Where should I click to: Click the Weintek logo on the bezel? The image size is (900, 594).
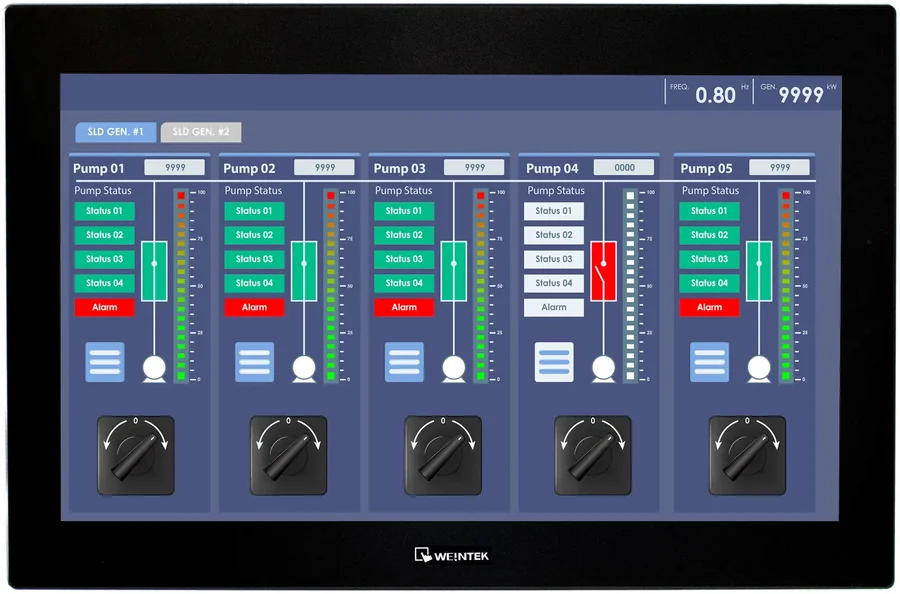tap(452, 556)
